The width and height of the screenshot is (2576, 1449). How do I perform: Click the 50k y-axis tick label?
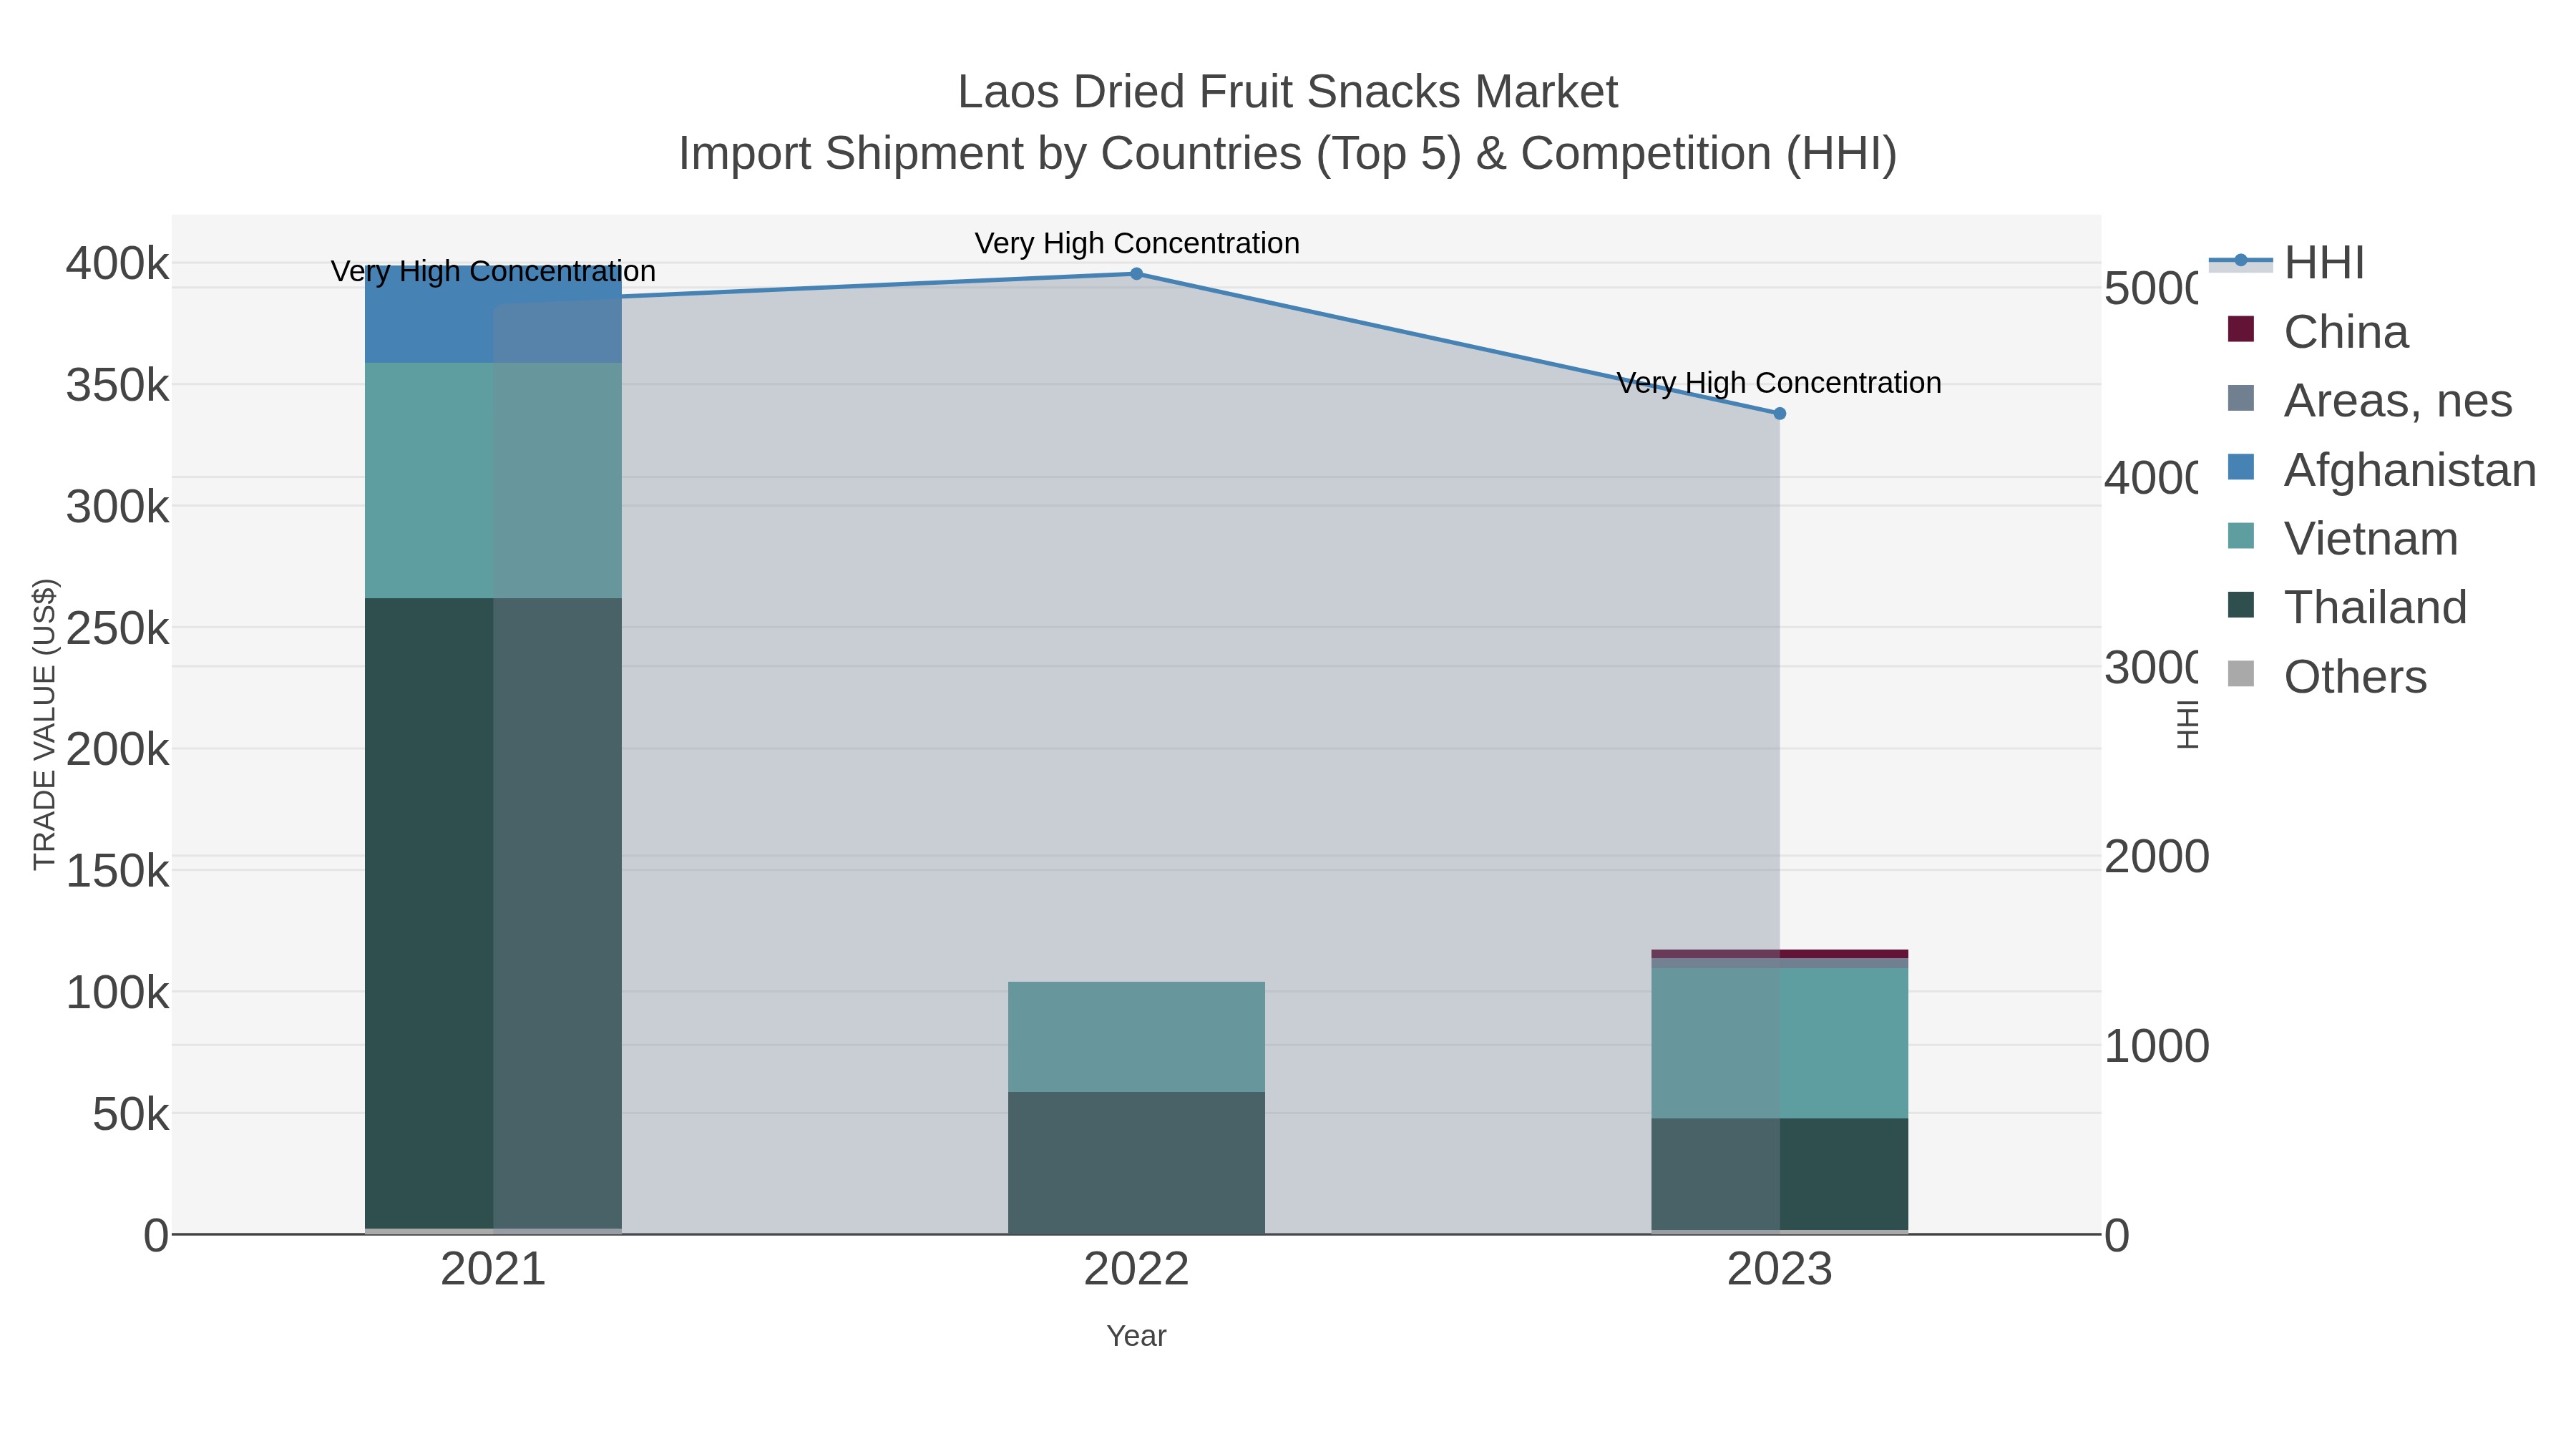pos(130,1114)
